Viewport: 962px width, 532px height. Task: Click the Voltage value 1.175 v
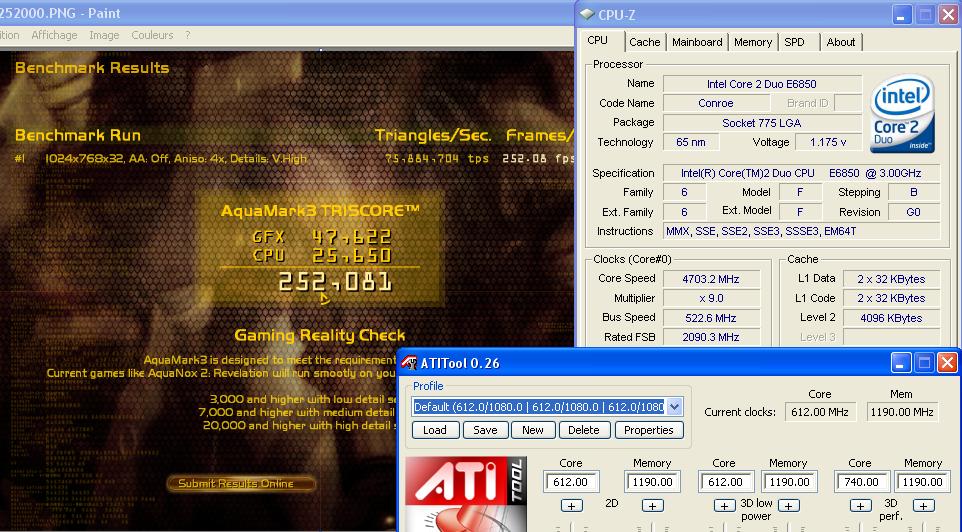point(828,142)
